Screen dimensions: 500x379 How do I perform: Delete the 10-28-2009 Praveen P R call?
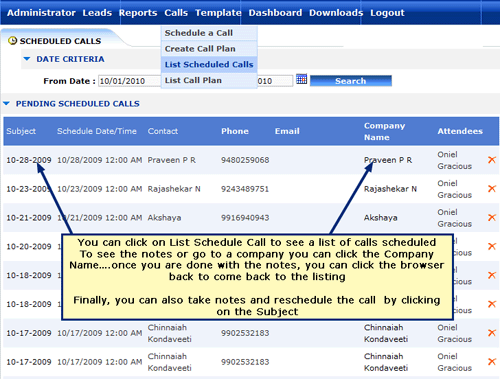coord(492,160)
